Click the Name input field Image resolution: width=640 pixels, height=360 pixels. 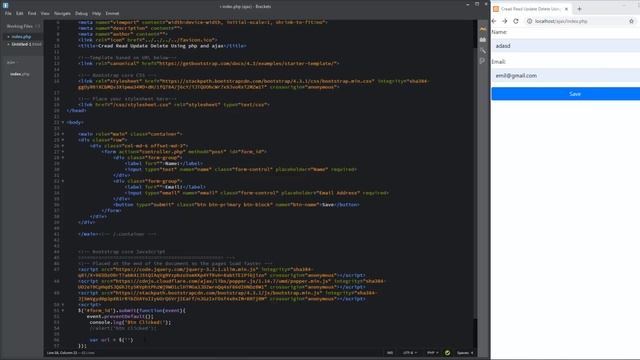tap(566, 46)
